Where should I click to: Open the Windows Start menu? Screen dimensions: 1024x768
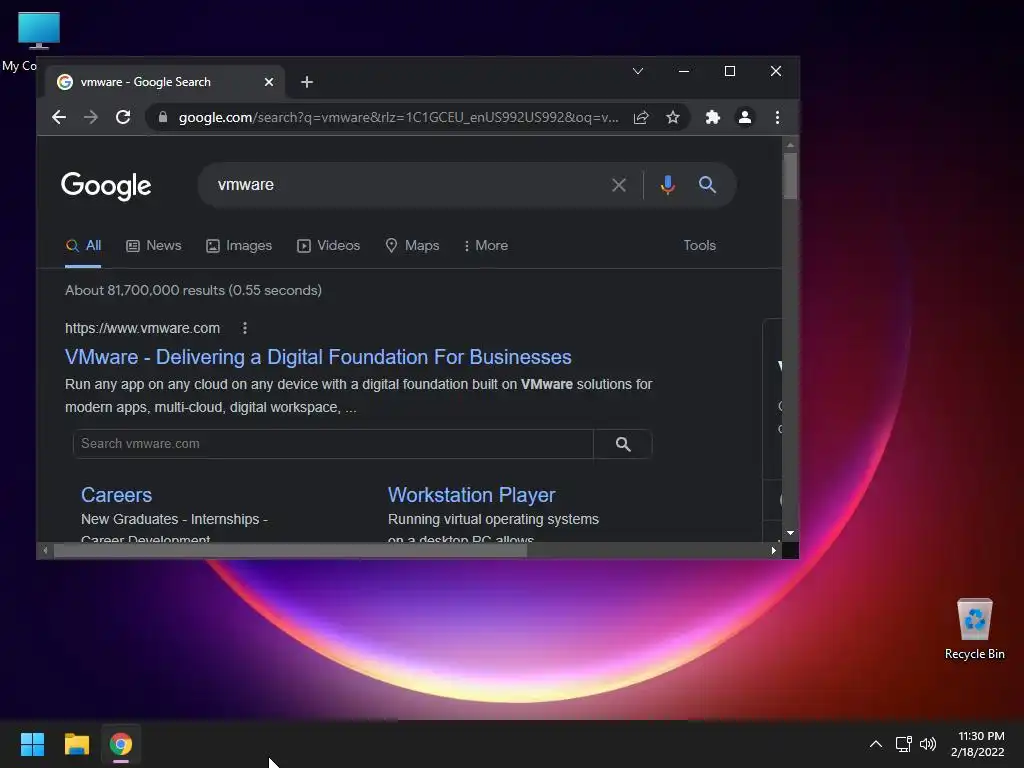[x=33, y=744]
